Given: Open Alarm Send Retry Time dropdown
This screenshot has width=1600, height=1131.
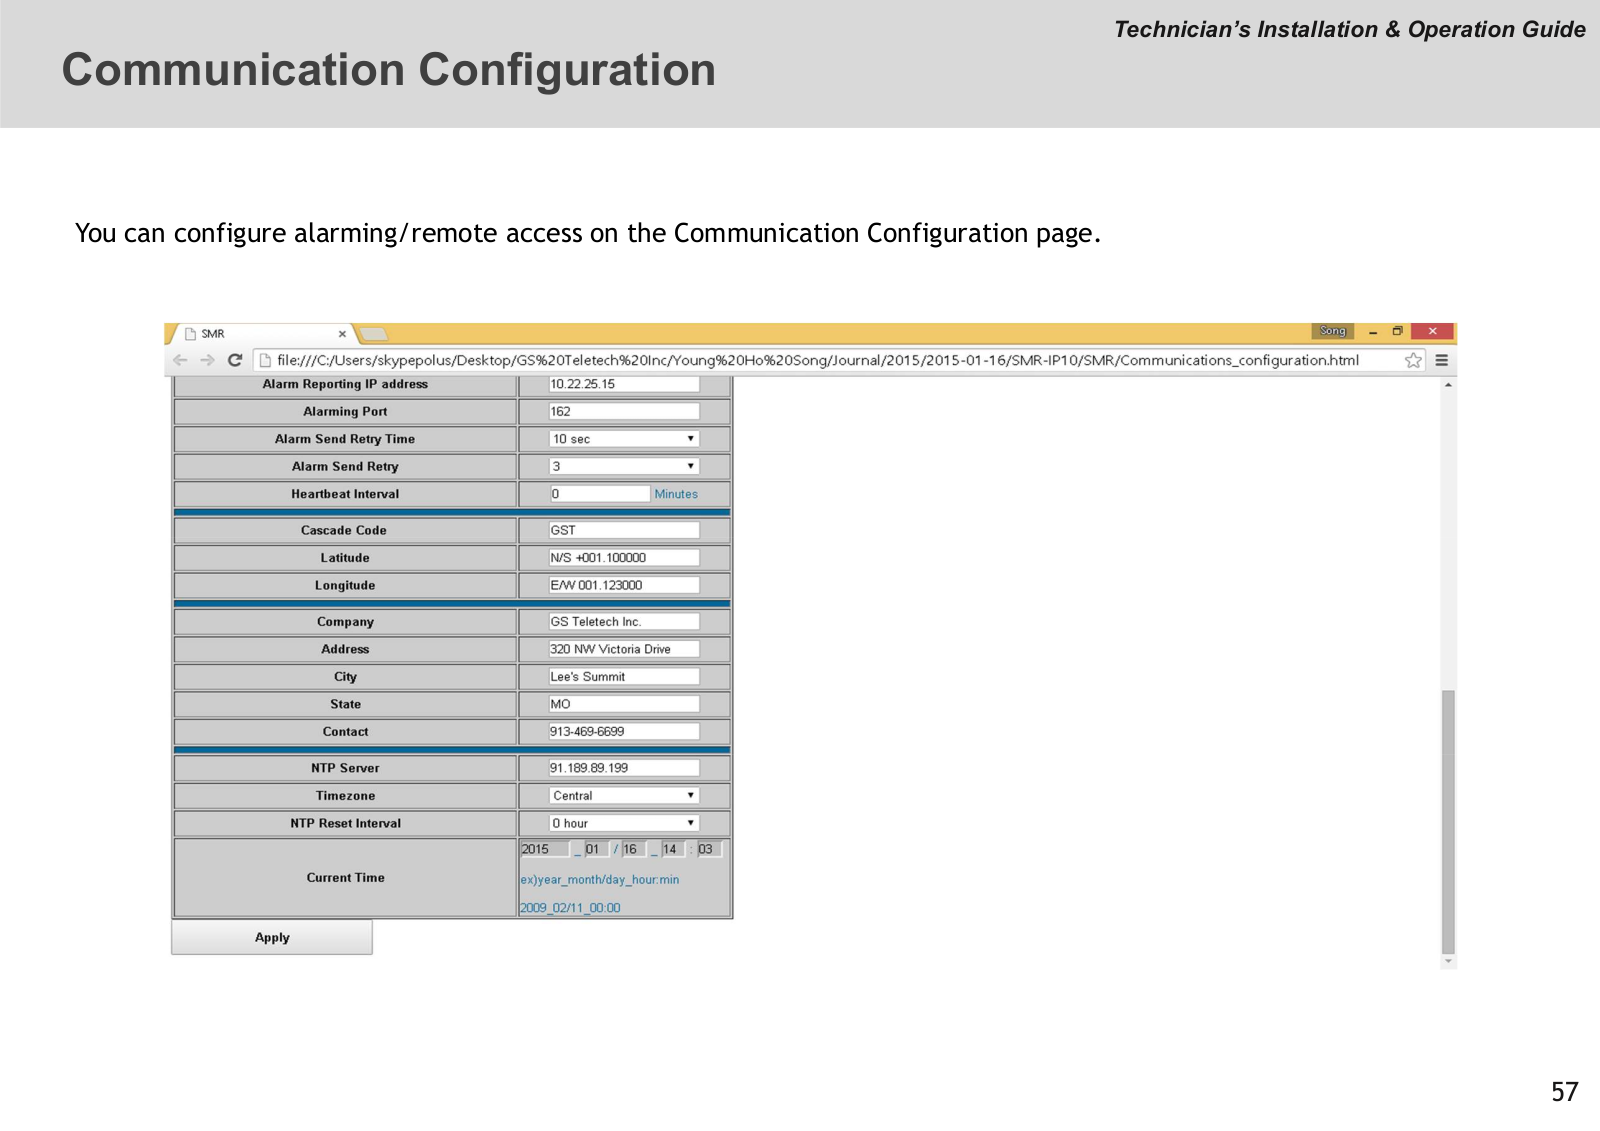Looking at the screenshot, I should [624, 439].
